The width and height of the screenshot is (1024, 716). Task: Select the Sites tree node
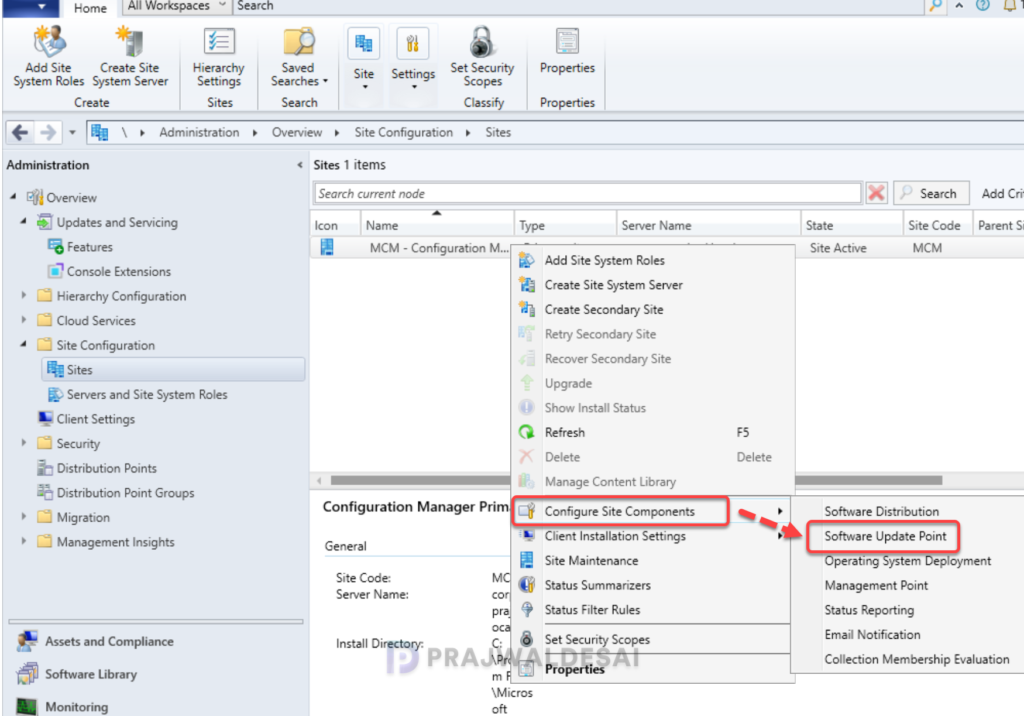(173, 370)
